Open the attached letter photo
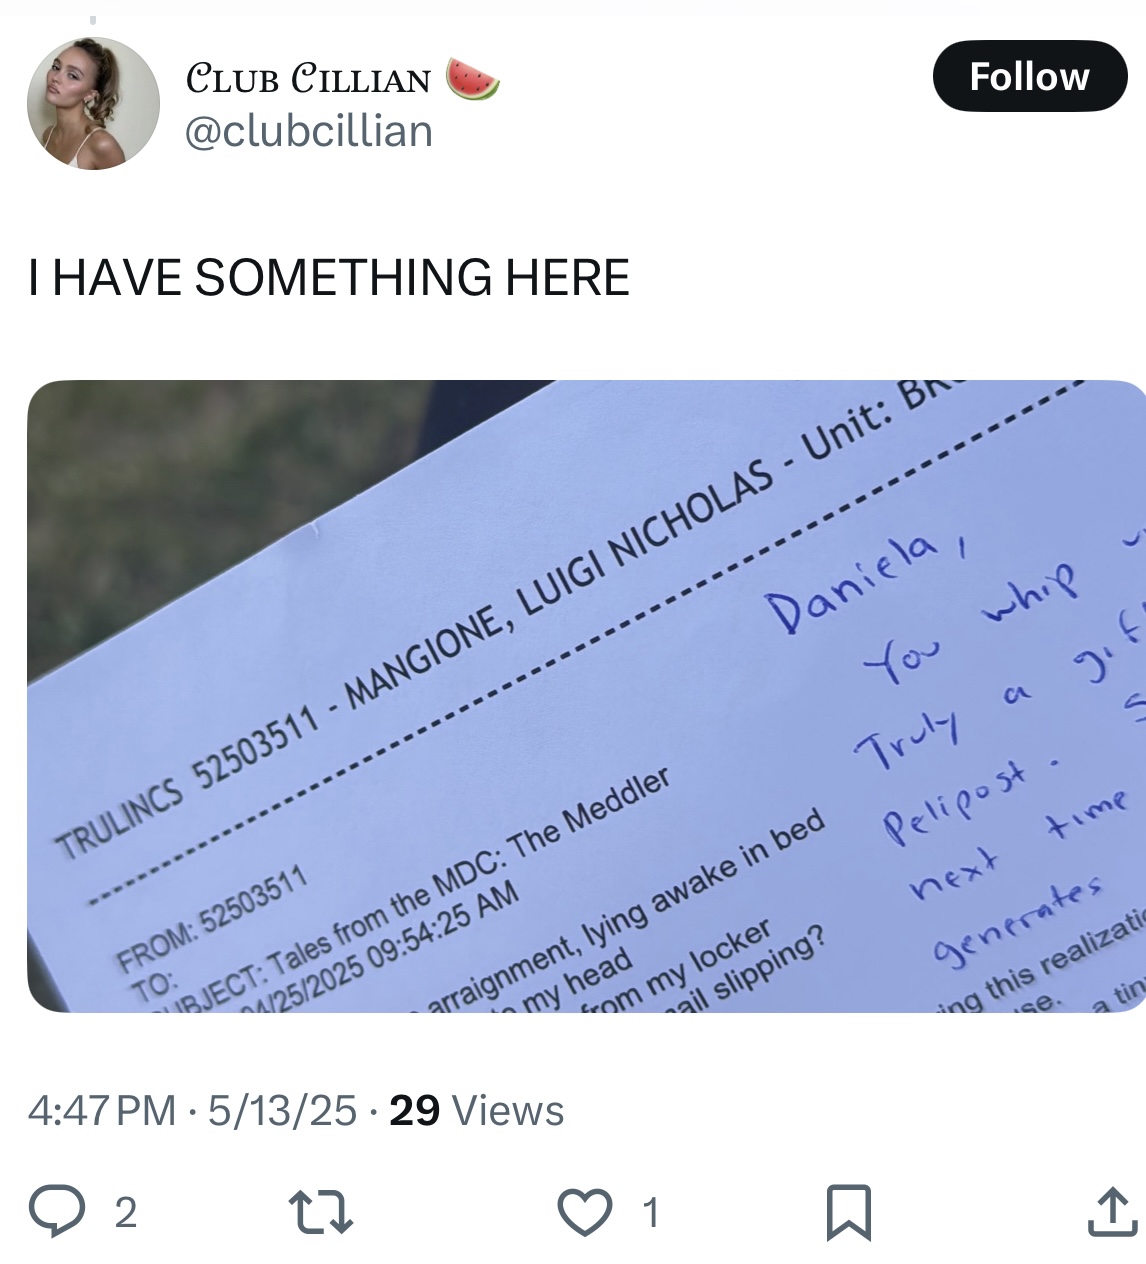 point(586,696)
